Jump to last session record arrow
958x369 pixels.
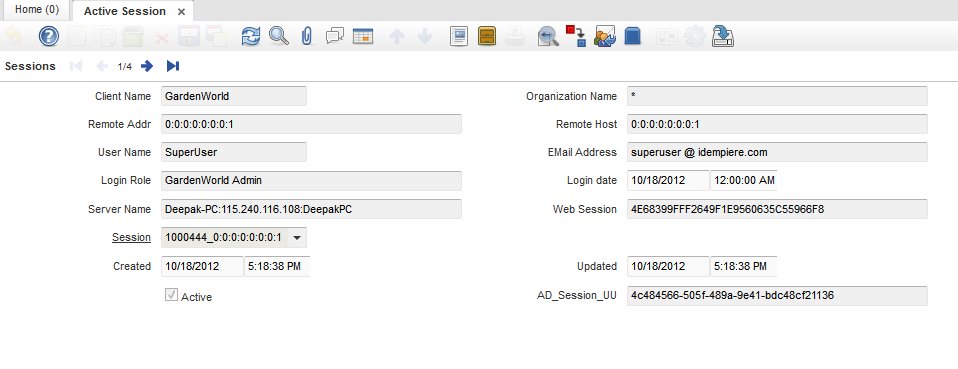click(x=173, y=66)
